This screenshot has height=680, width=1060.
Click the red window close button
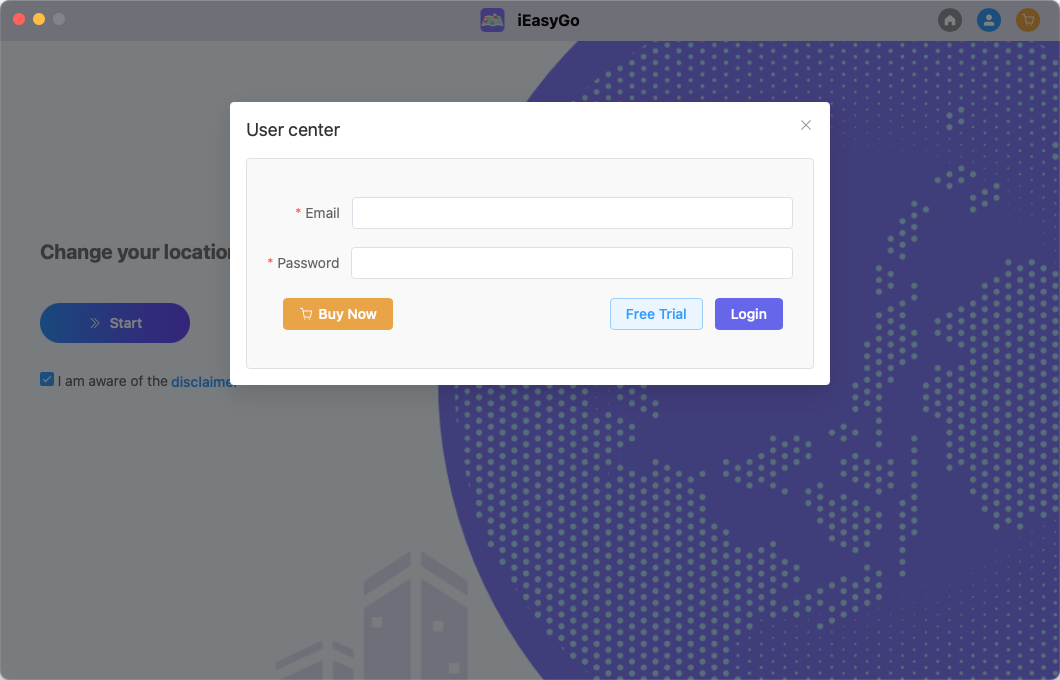pyautogui.click(x=19, y=19)
